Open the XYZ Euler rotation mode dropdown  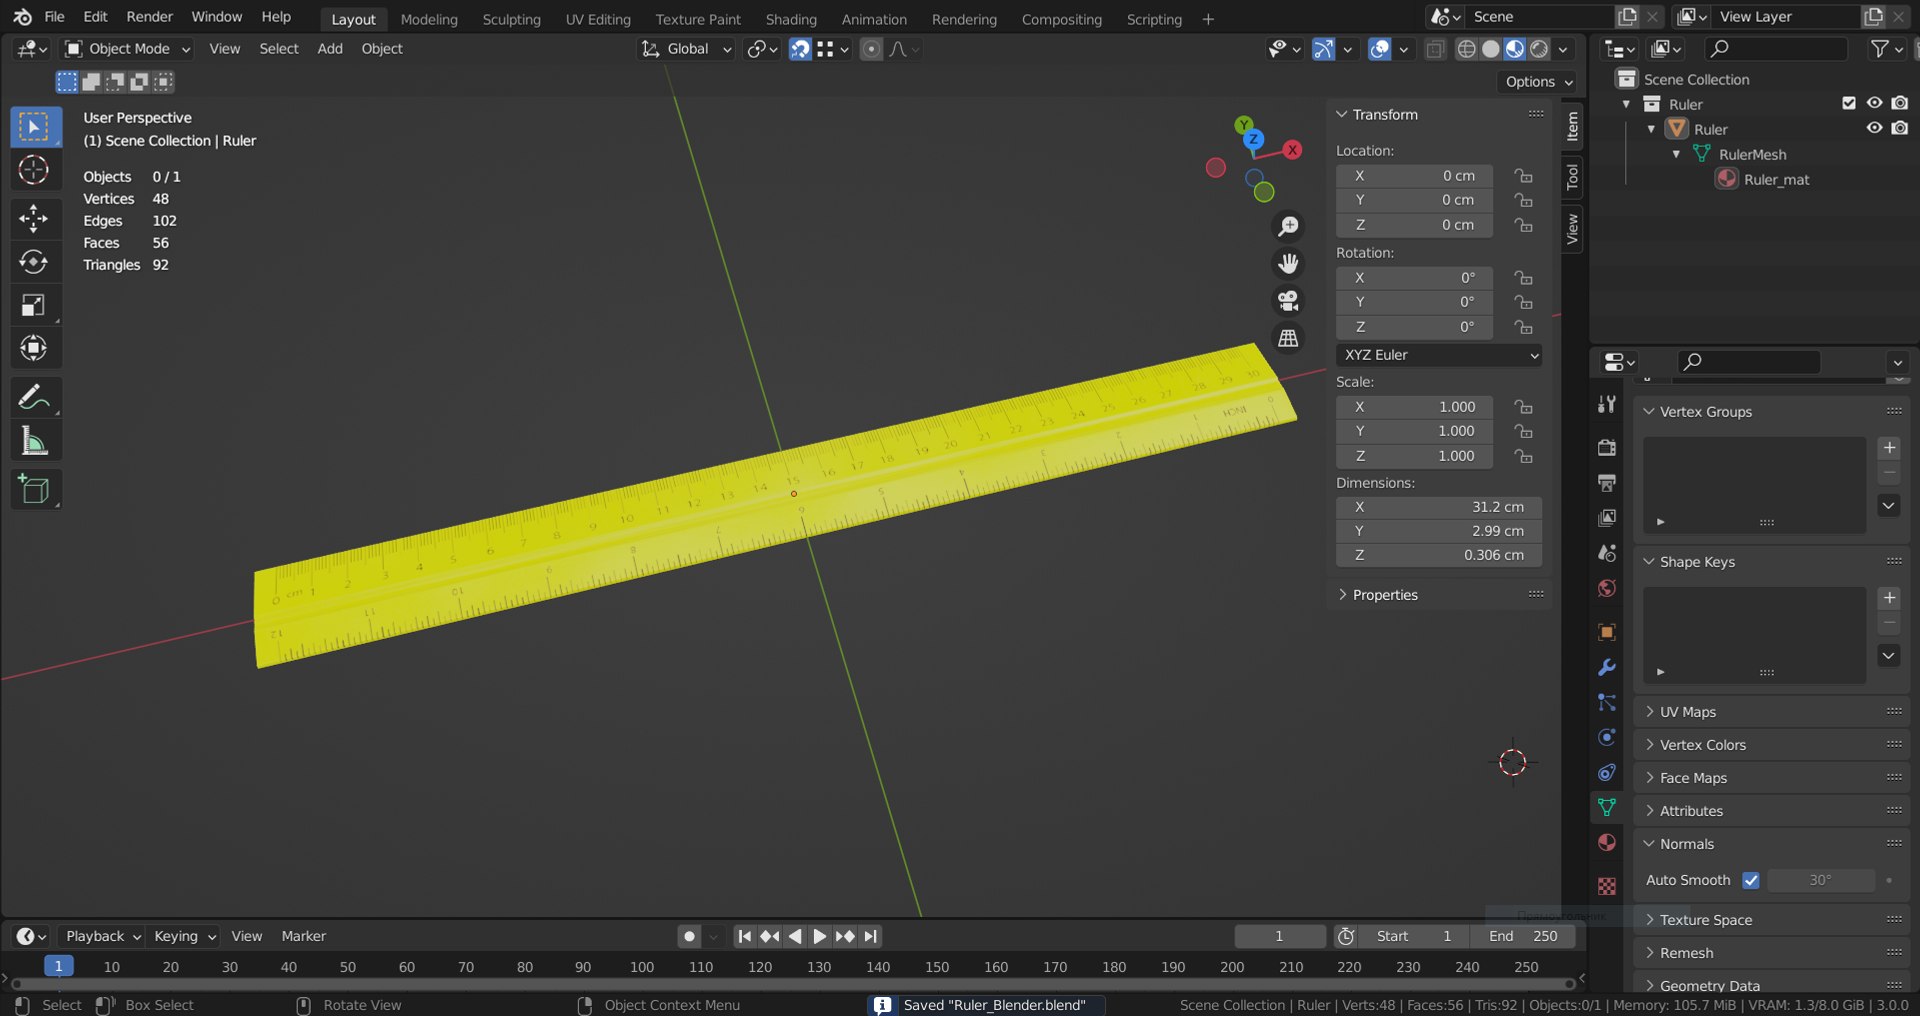coord(1439,355)
